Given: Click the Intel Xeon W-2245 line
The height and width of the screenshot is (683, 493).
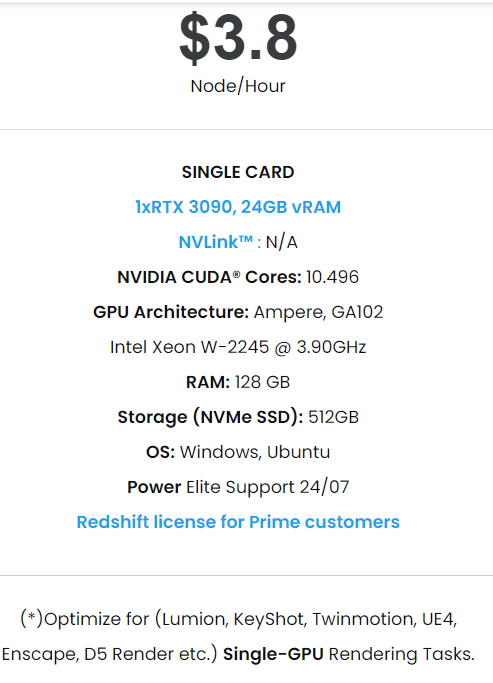Looking at the screenshot, I should click(x=238, y=347).
